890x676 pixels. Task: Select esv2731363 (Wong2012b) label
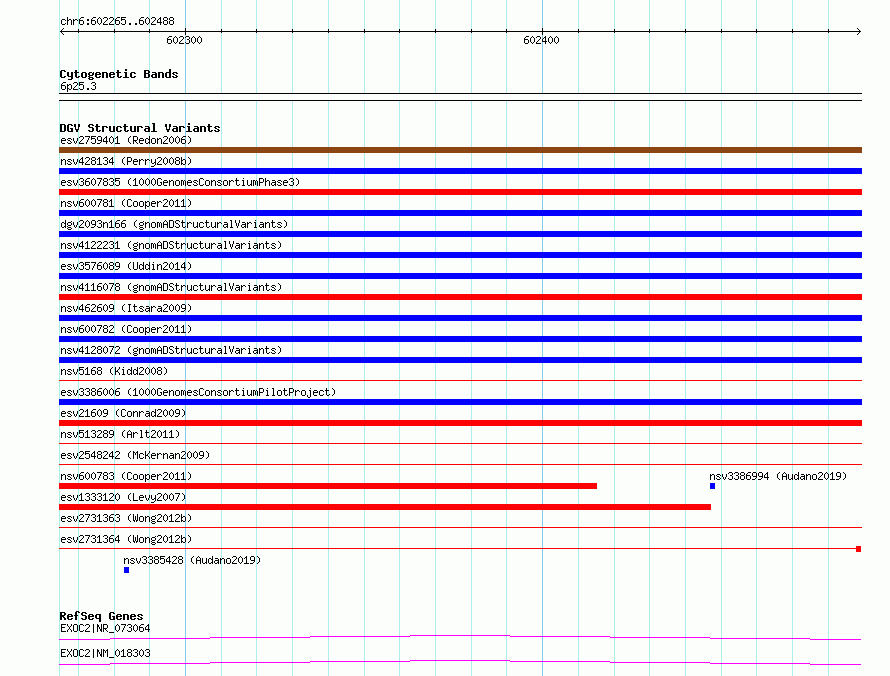click(x=126, y=518)
